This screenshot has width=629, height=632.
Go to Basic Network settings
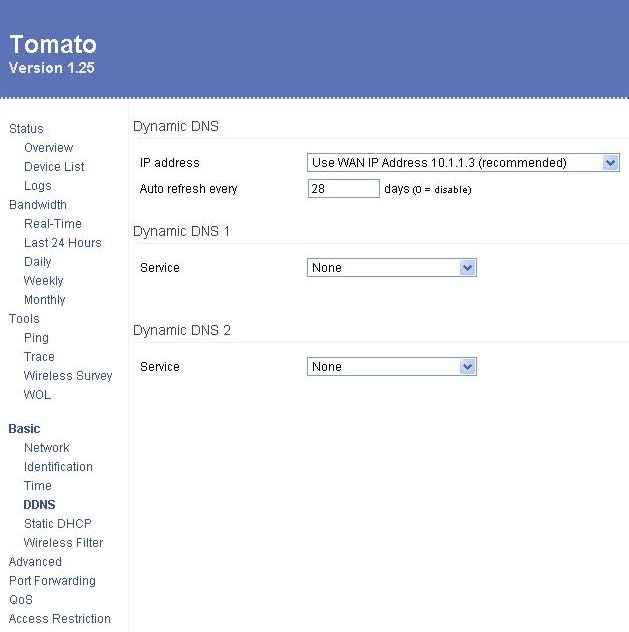pyautogui.click(x=46, y=448)
